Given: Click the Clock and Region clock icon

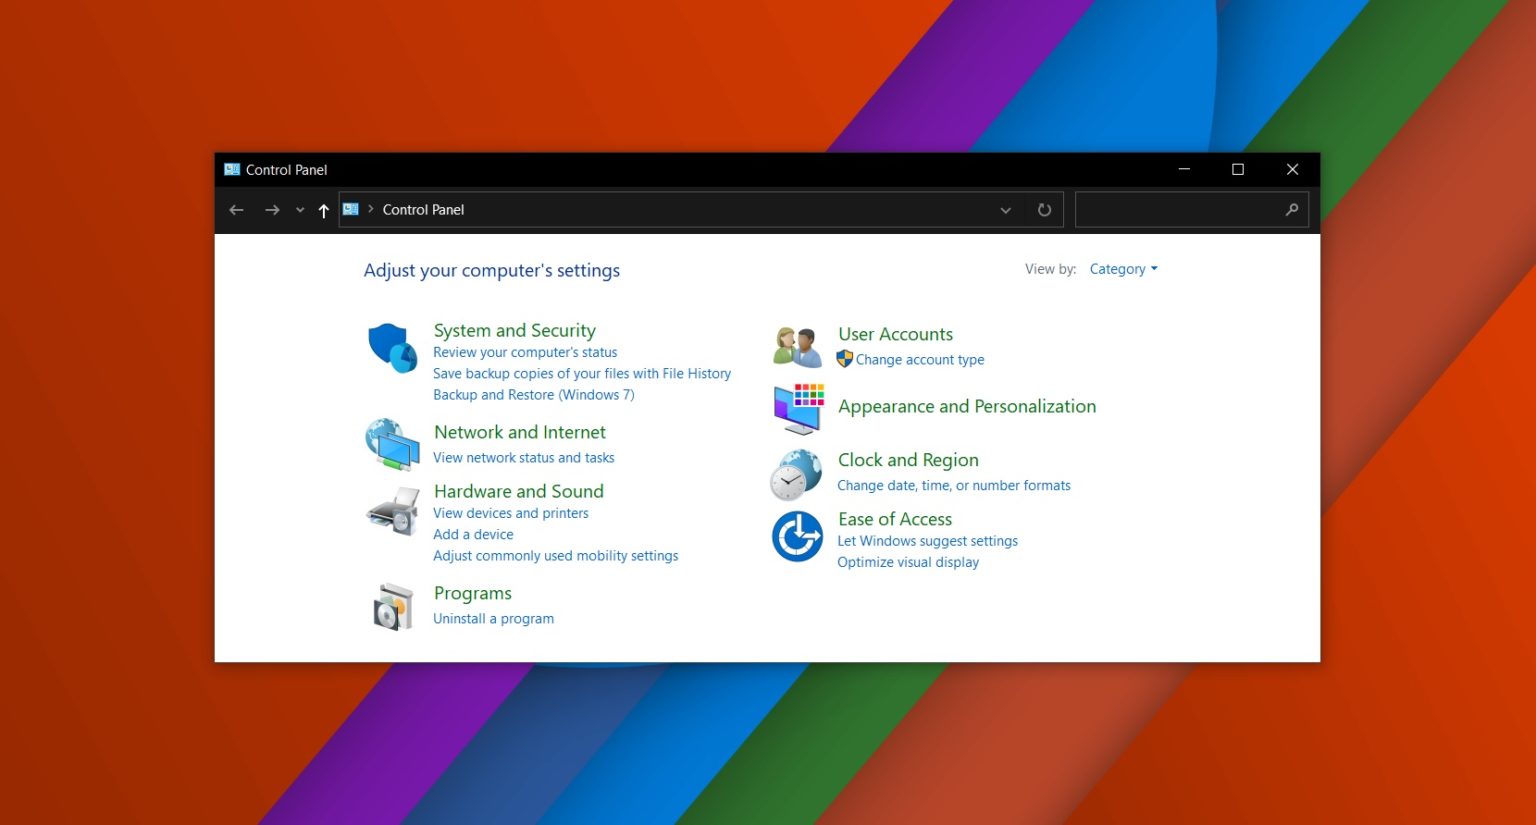Looking at the screenshot, I should (x=796, y=473).
